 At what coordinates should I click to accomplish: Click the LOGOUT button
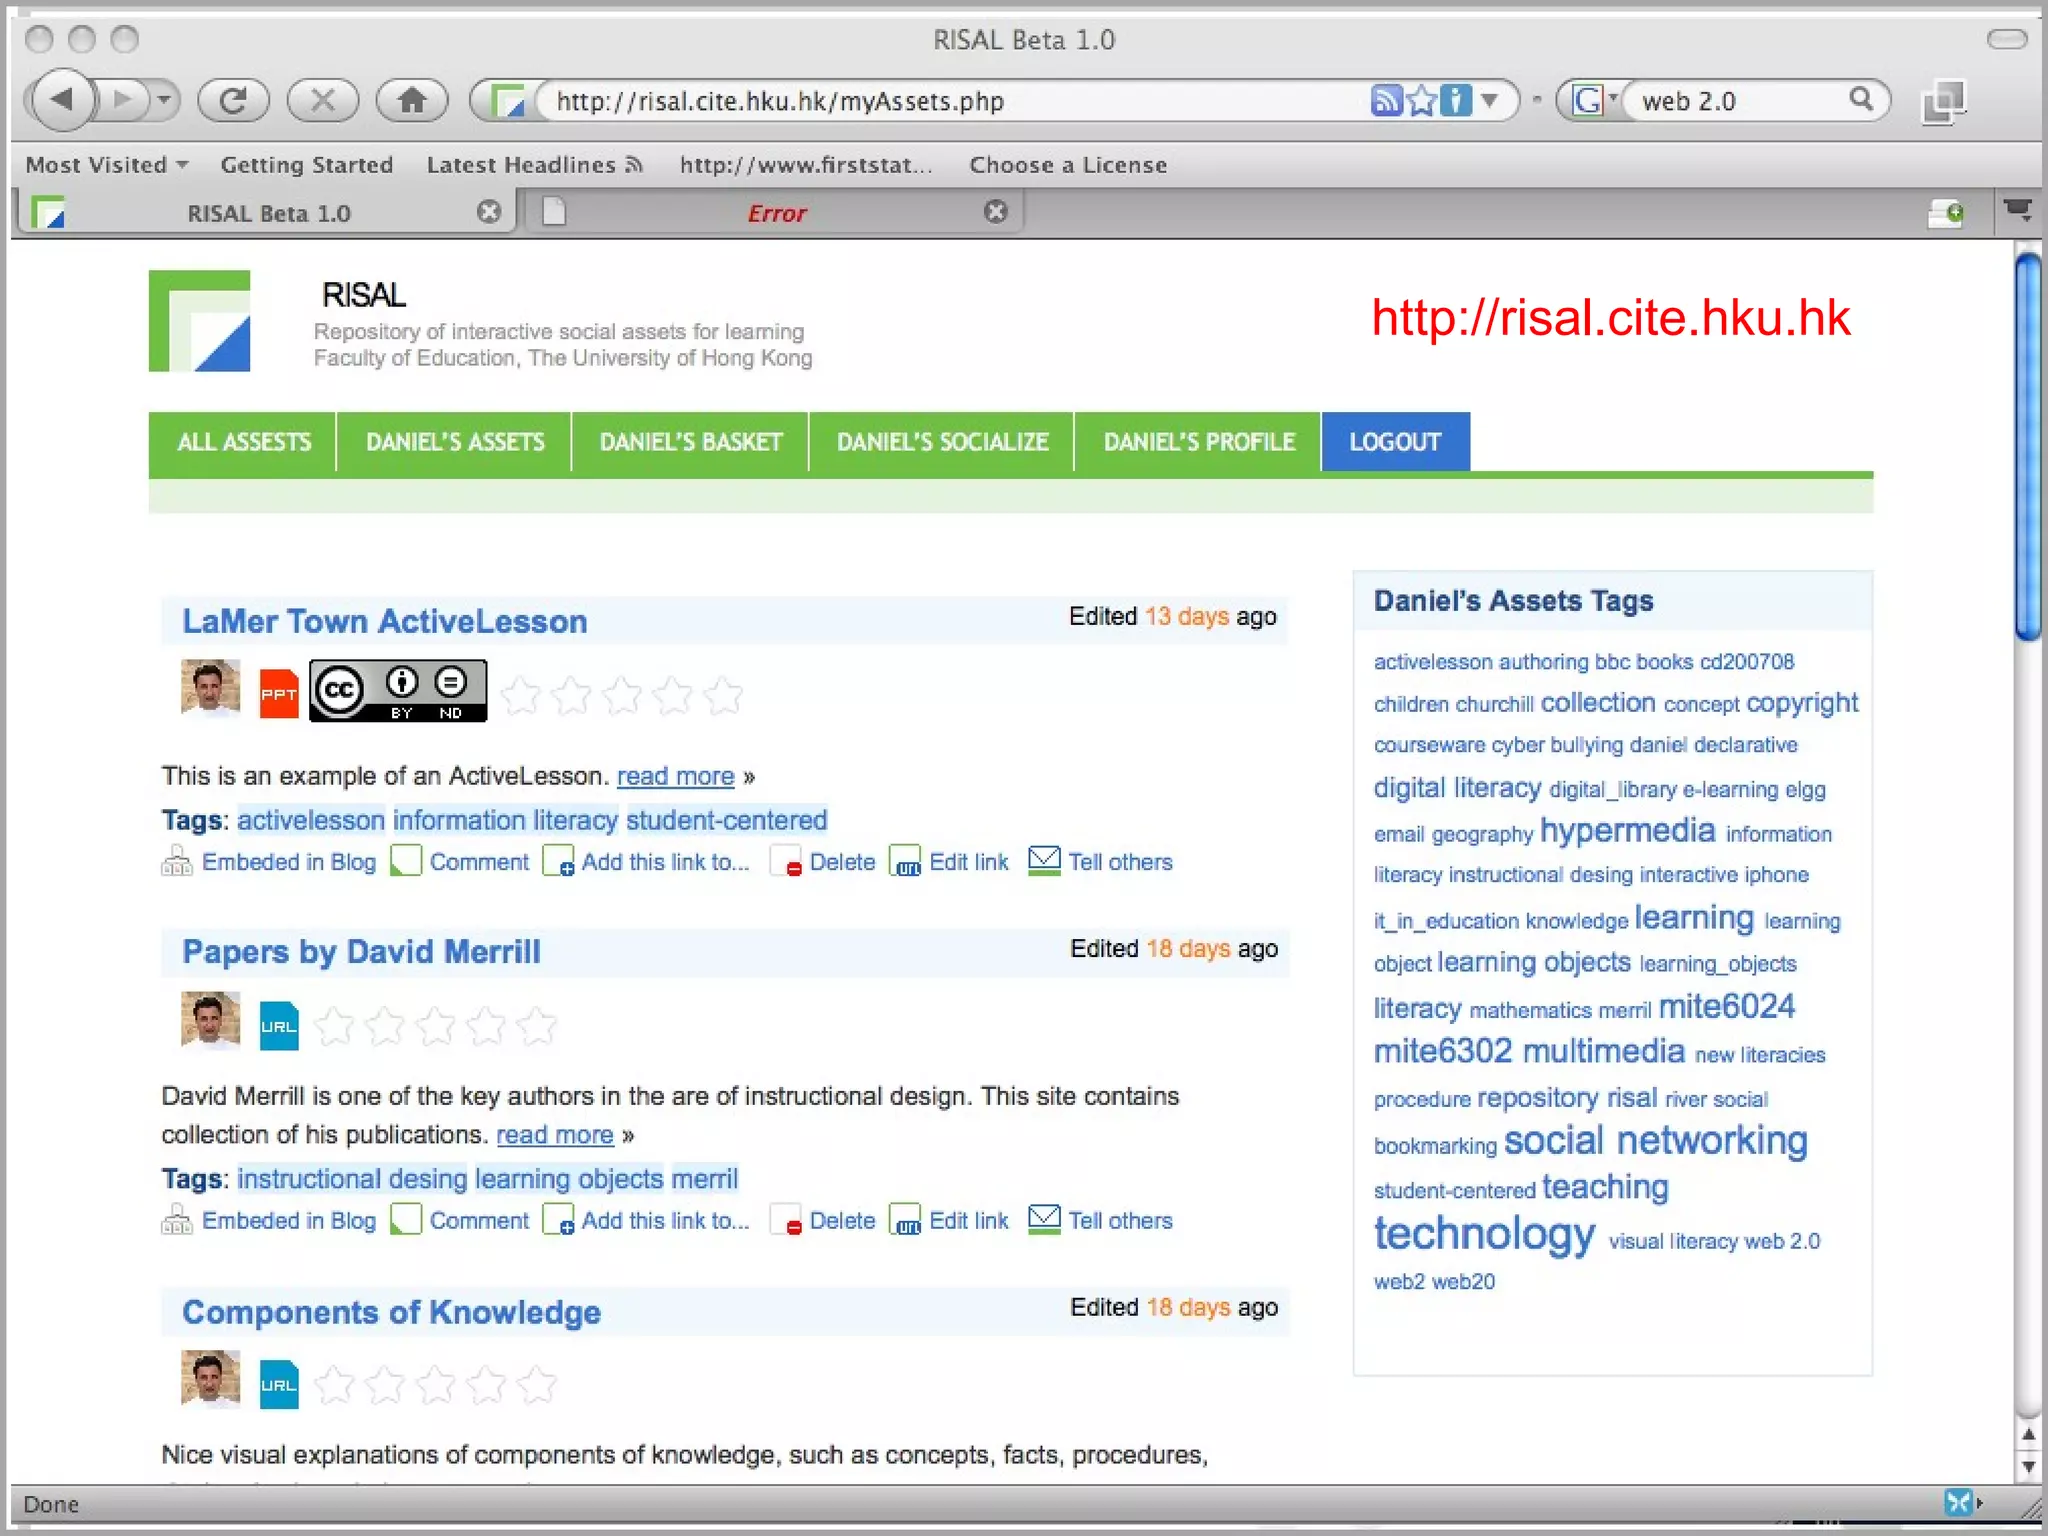tap(1396, 442)
